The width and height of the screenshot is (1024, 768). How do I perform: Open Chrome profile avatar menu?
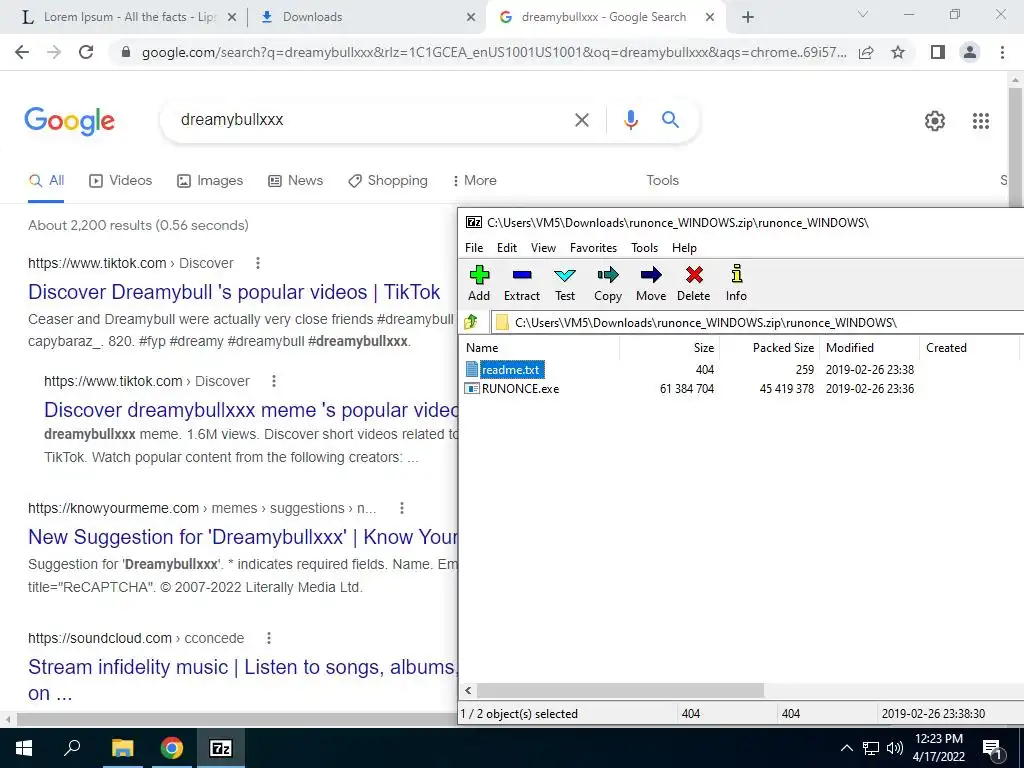(x=970, y=52)
